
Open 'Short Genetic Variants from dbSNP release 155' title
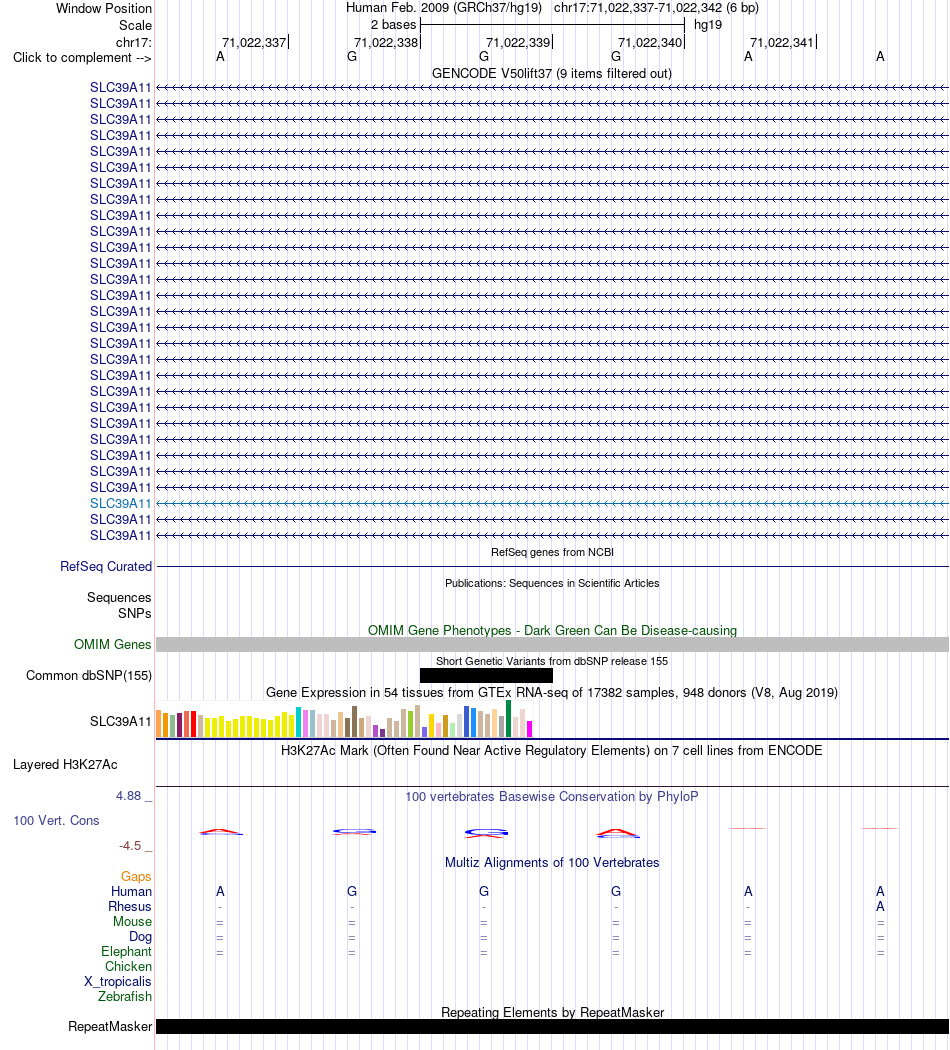click(x=552, y=661)
